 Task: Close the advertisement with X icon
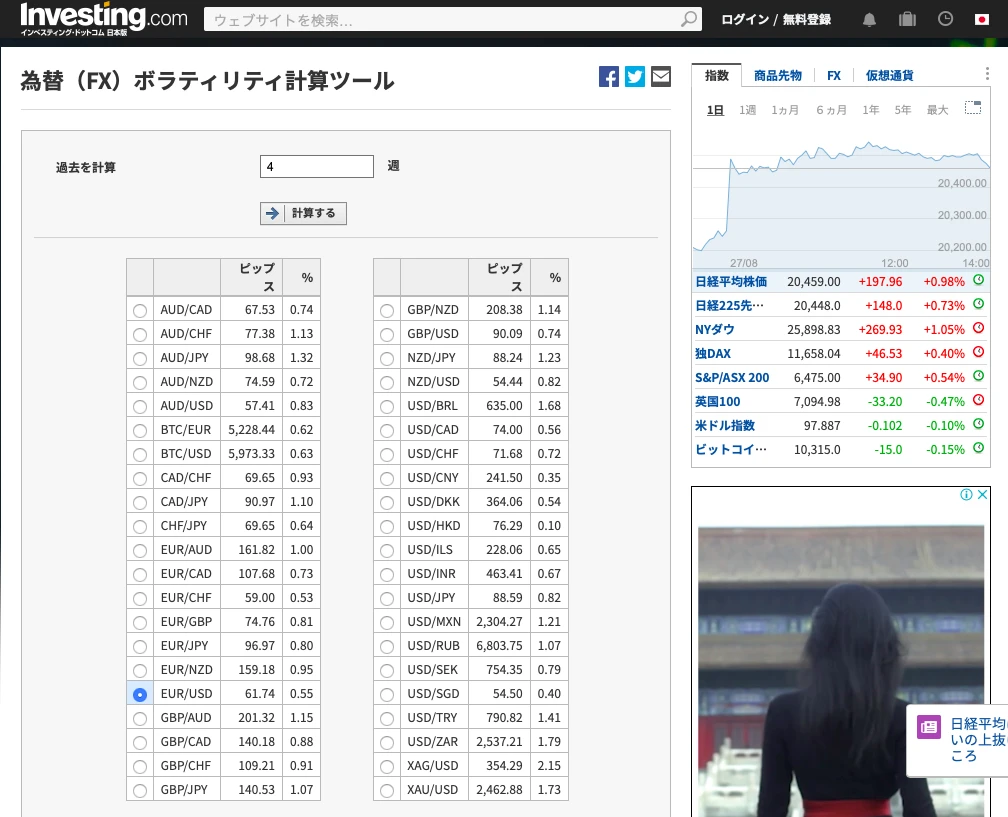coord(982,495)
